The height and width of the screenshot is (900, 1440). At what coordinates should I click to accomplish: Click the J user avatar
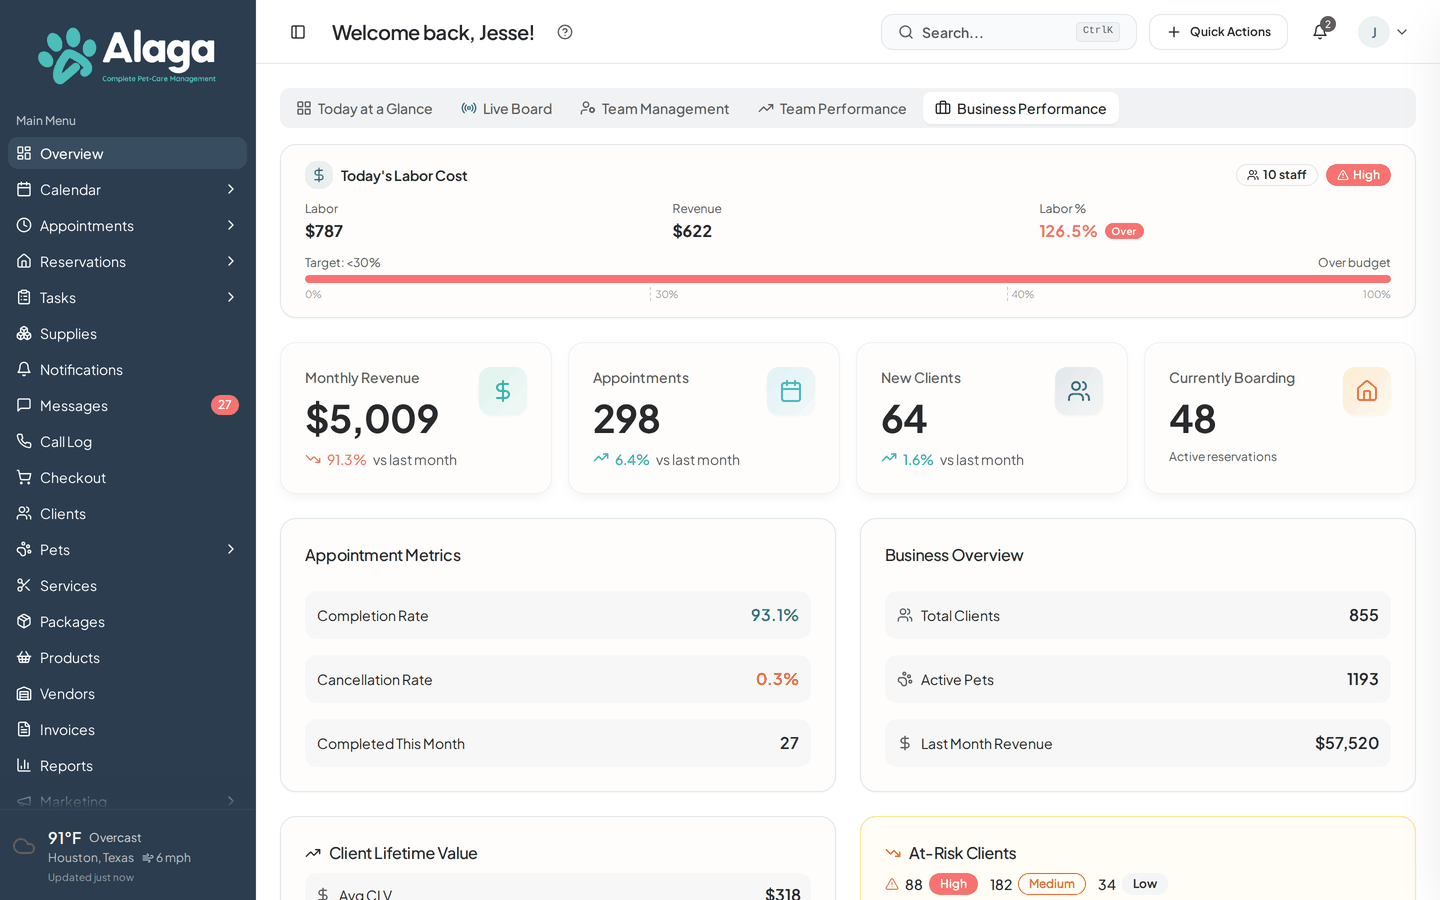click(1374, 32)
